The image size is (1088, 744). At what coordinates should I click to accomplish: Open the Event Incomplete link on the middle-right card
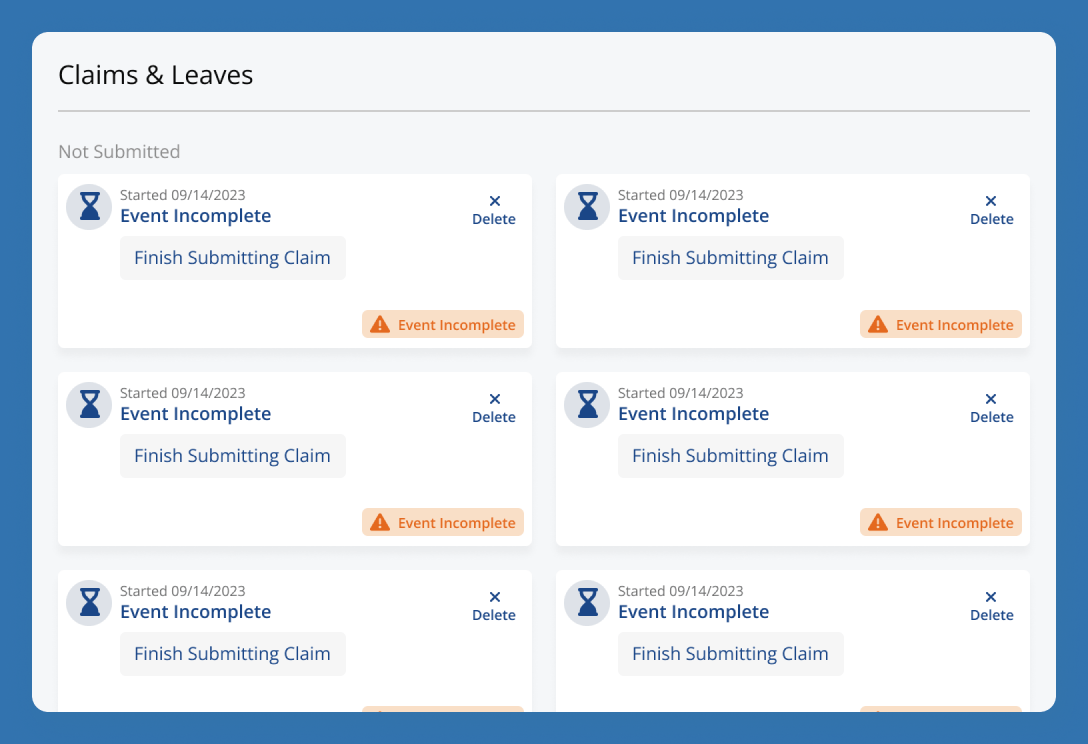(693, 413)
